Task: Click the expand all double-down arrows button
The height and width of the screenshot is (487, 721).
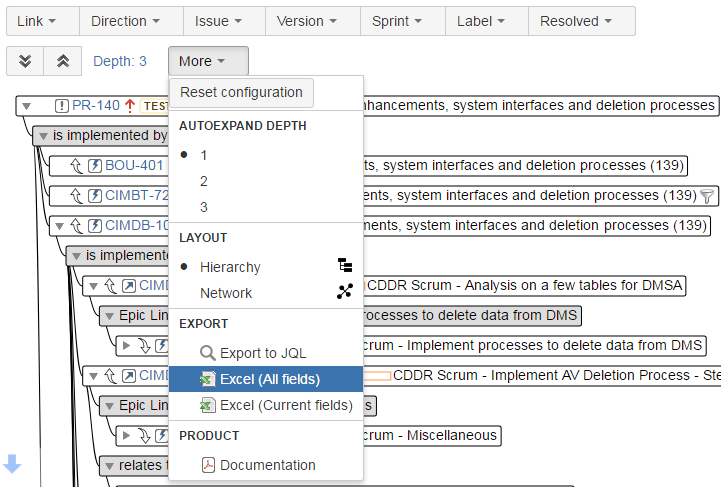Action: pos(25,61)
